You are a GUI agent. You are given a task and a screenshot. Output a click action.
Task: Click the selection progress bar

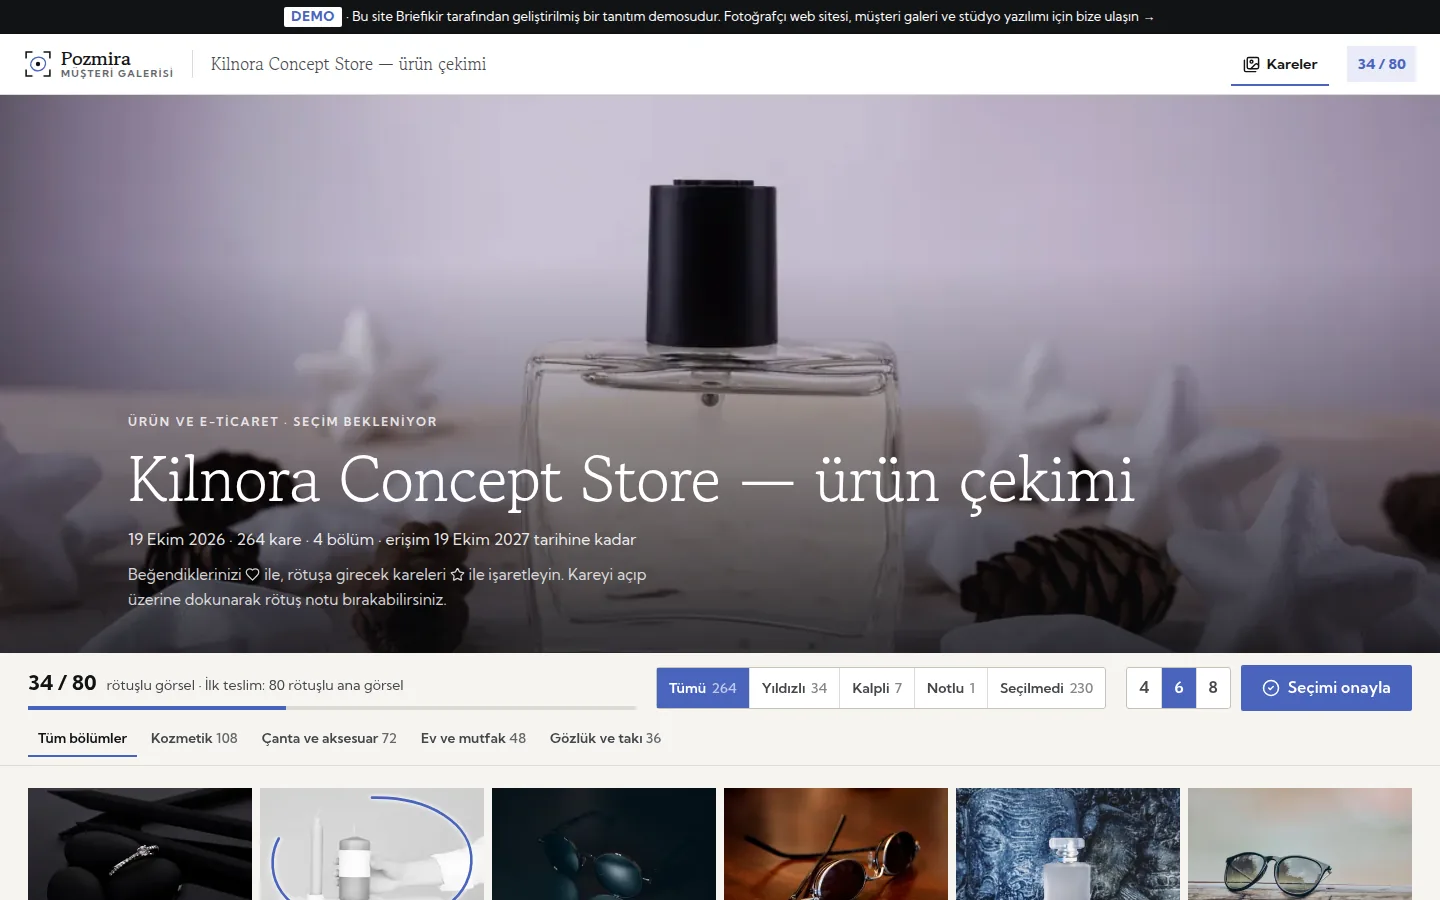tap(332, 708)
